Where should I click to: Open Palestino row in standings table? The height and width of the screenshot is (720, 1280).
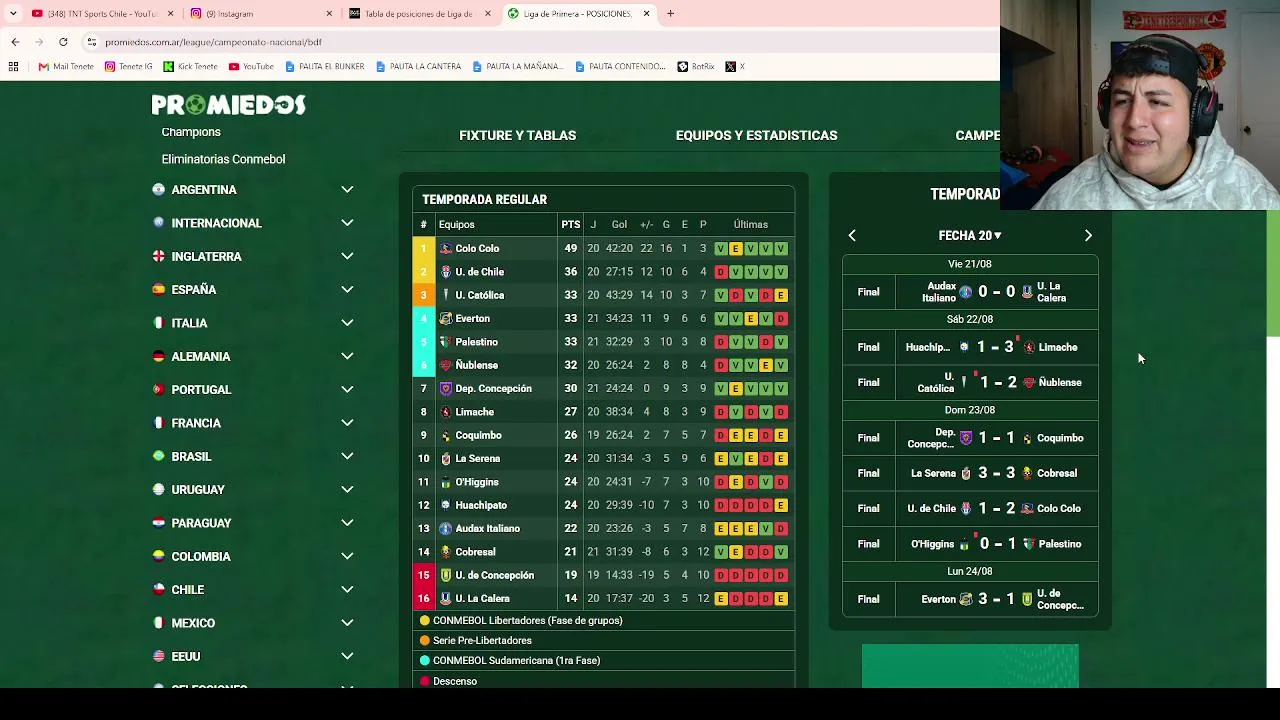(x=604, y=342)
